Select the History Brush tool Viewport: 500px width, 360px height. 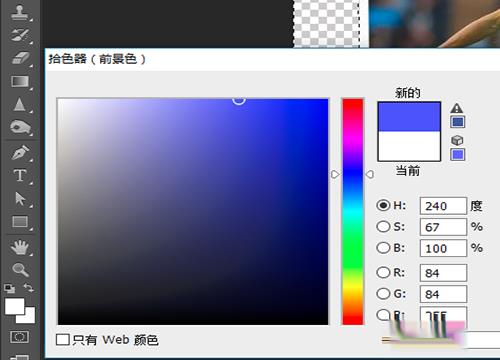click(19, 35)
